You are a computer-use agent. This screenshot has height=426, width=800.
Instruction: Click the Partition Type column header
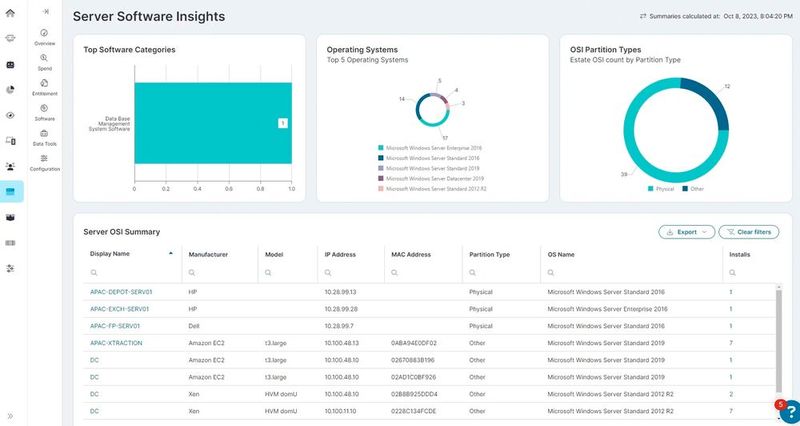click(x=489, y=255)
